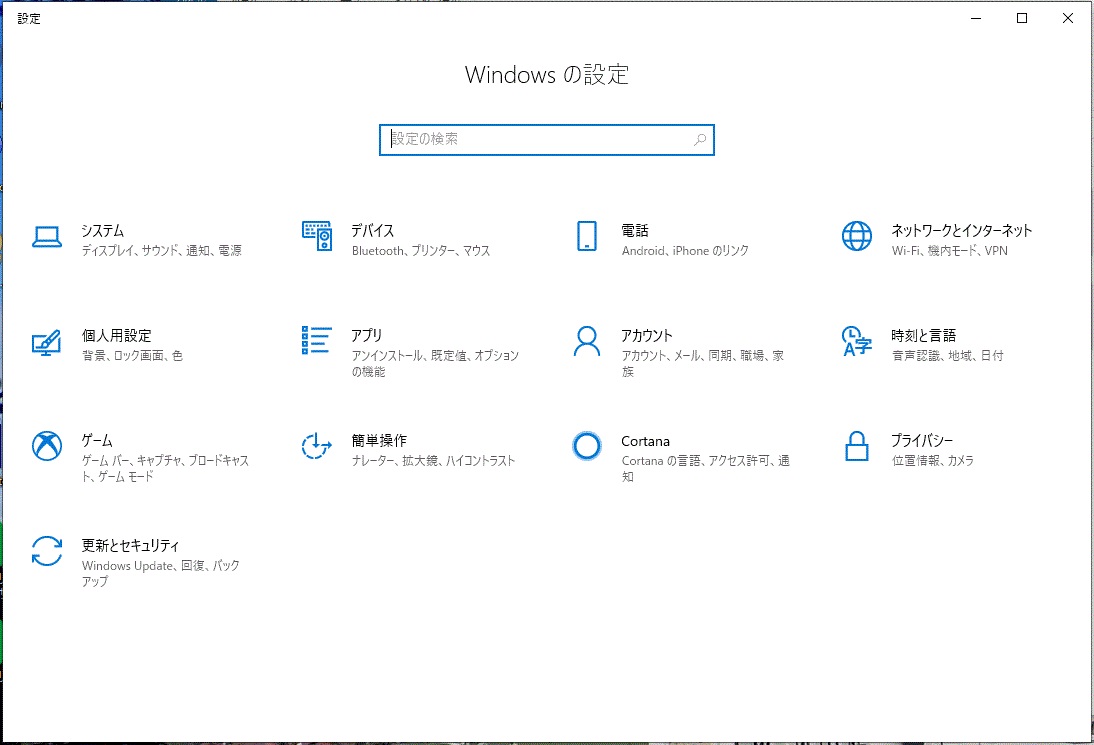Select the 電話 heading
Image resolution: width=1094 pixels, height=745 pixels.
(635, 230)
